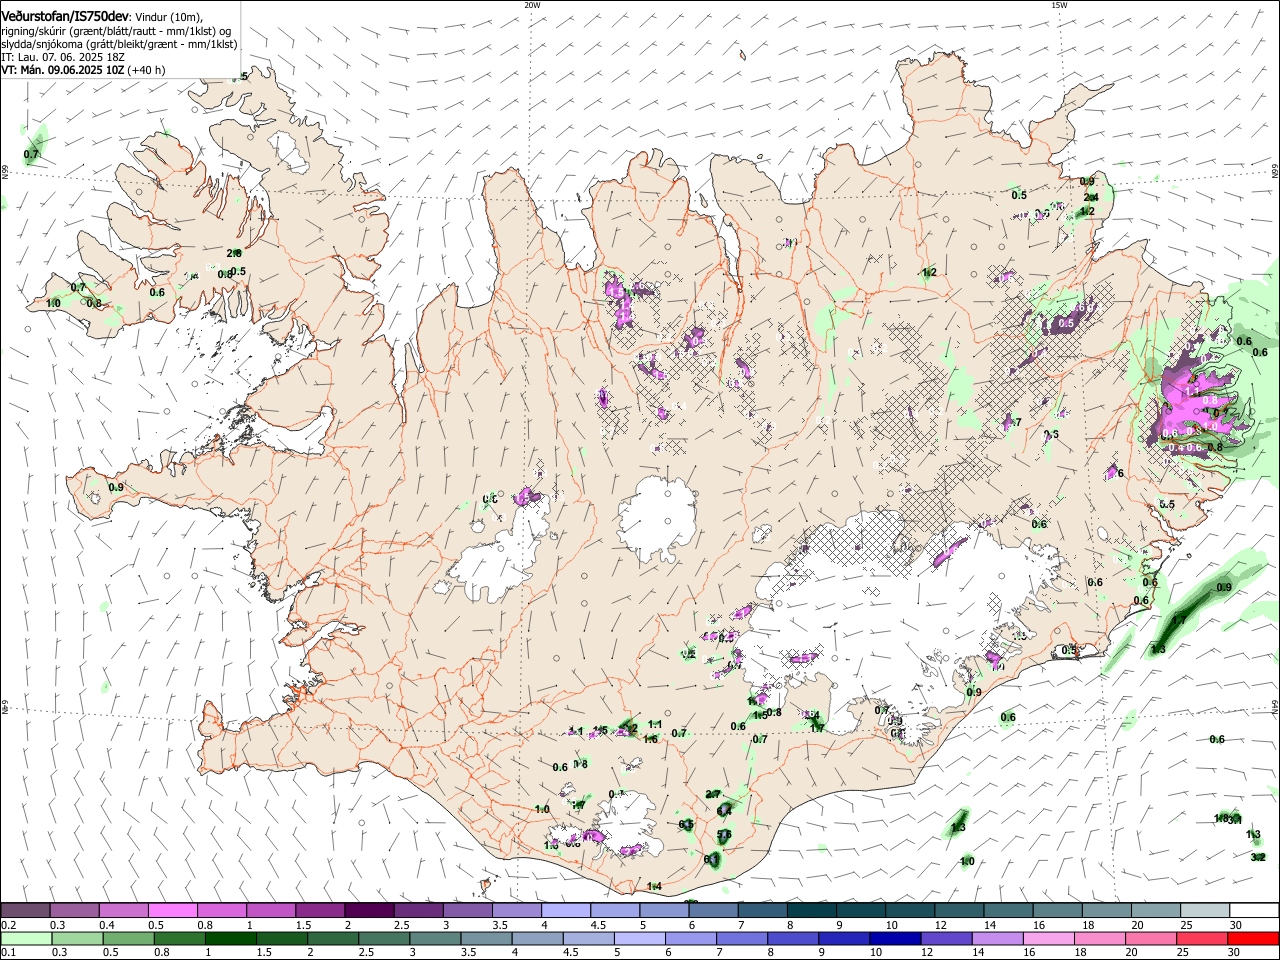Select the snow scale swatch between 1.5 and 2

[320, 910]
